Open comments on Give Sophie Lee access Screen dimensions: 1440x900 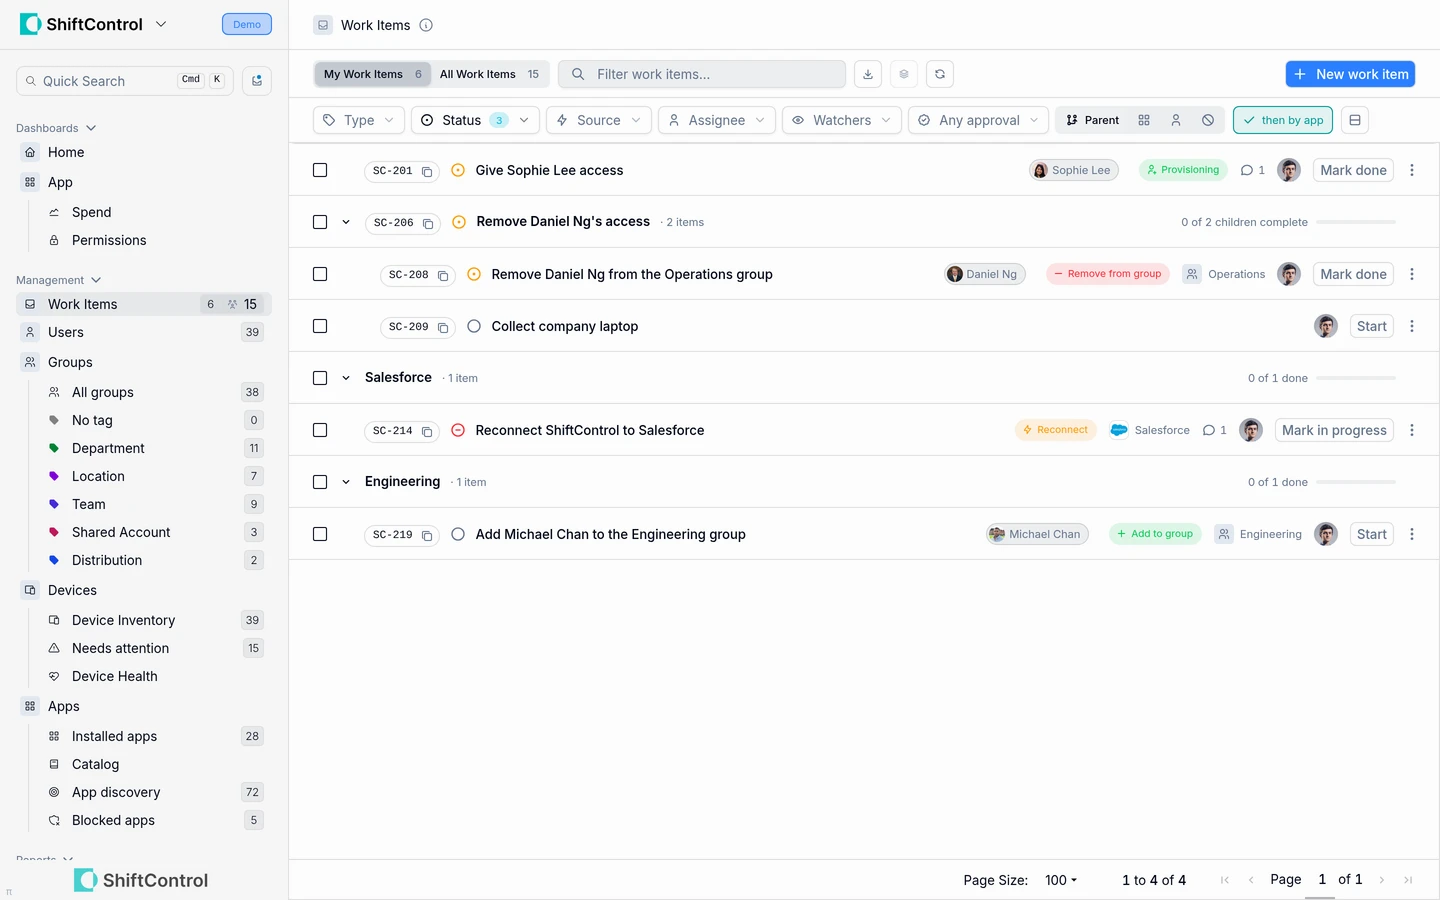coord(1253,170)
